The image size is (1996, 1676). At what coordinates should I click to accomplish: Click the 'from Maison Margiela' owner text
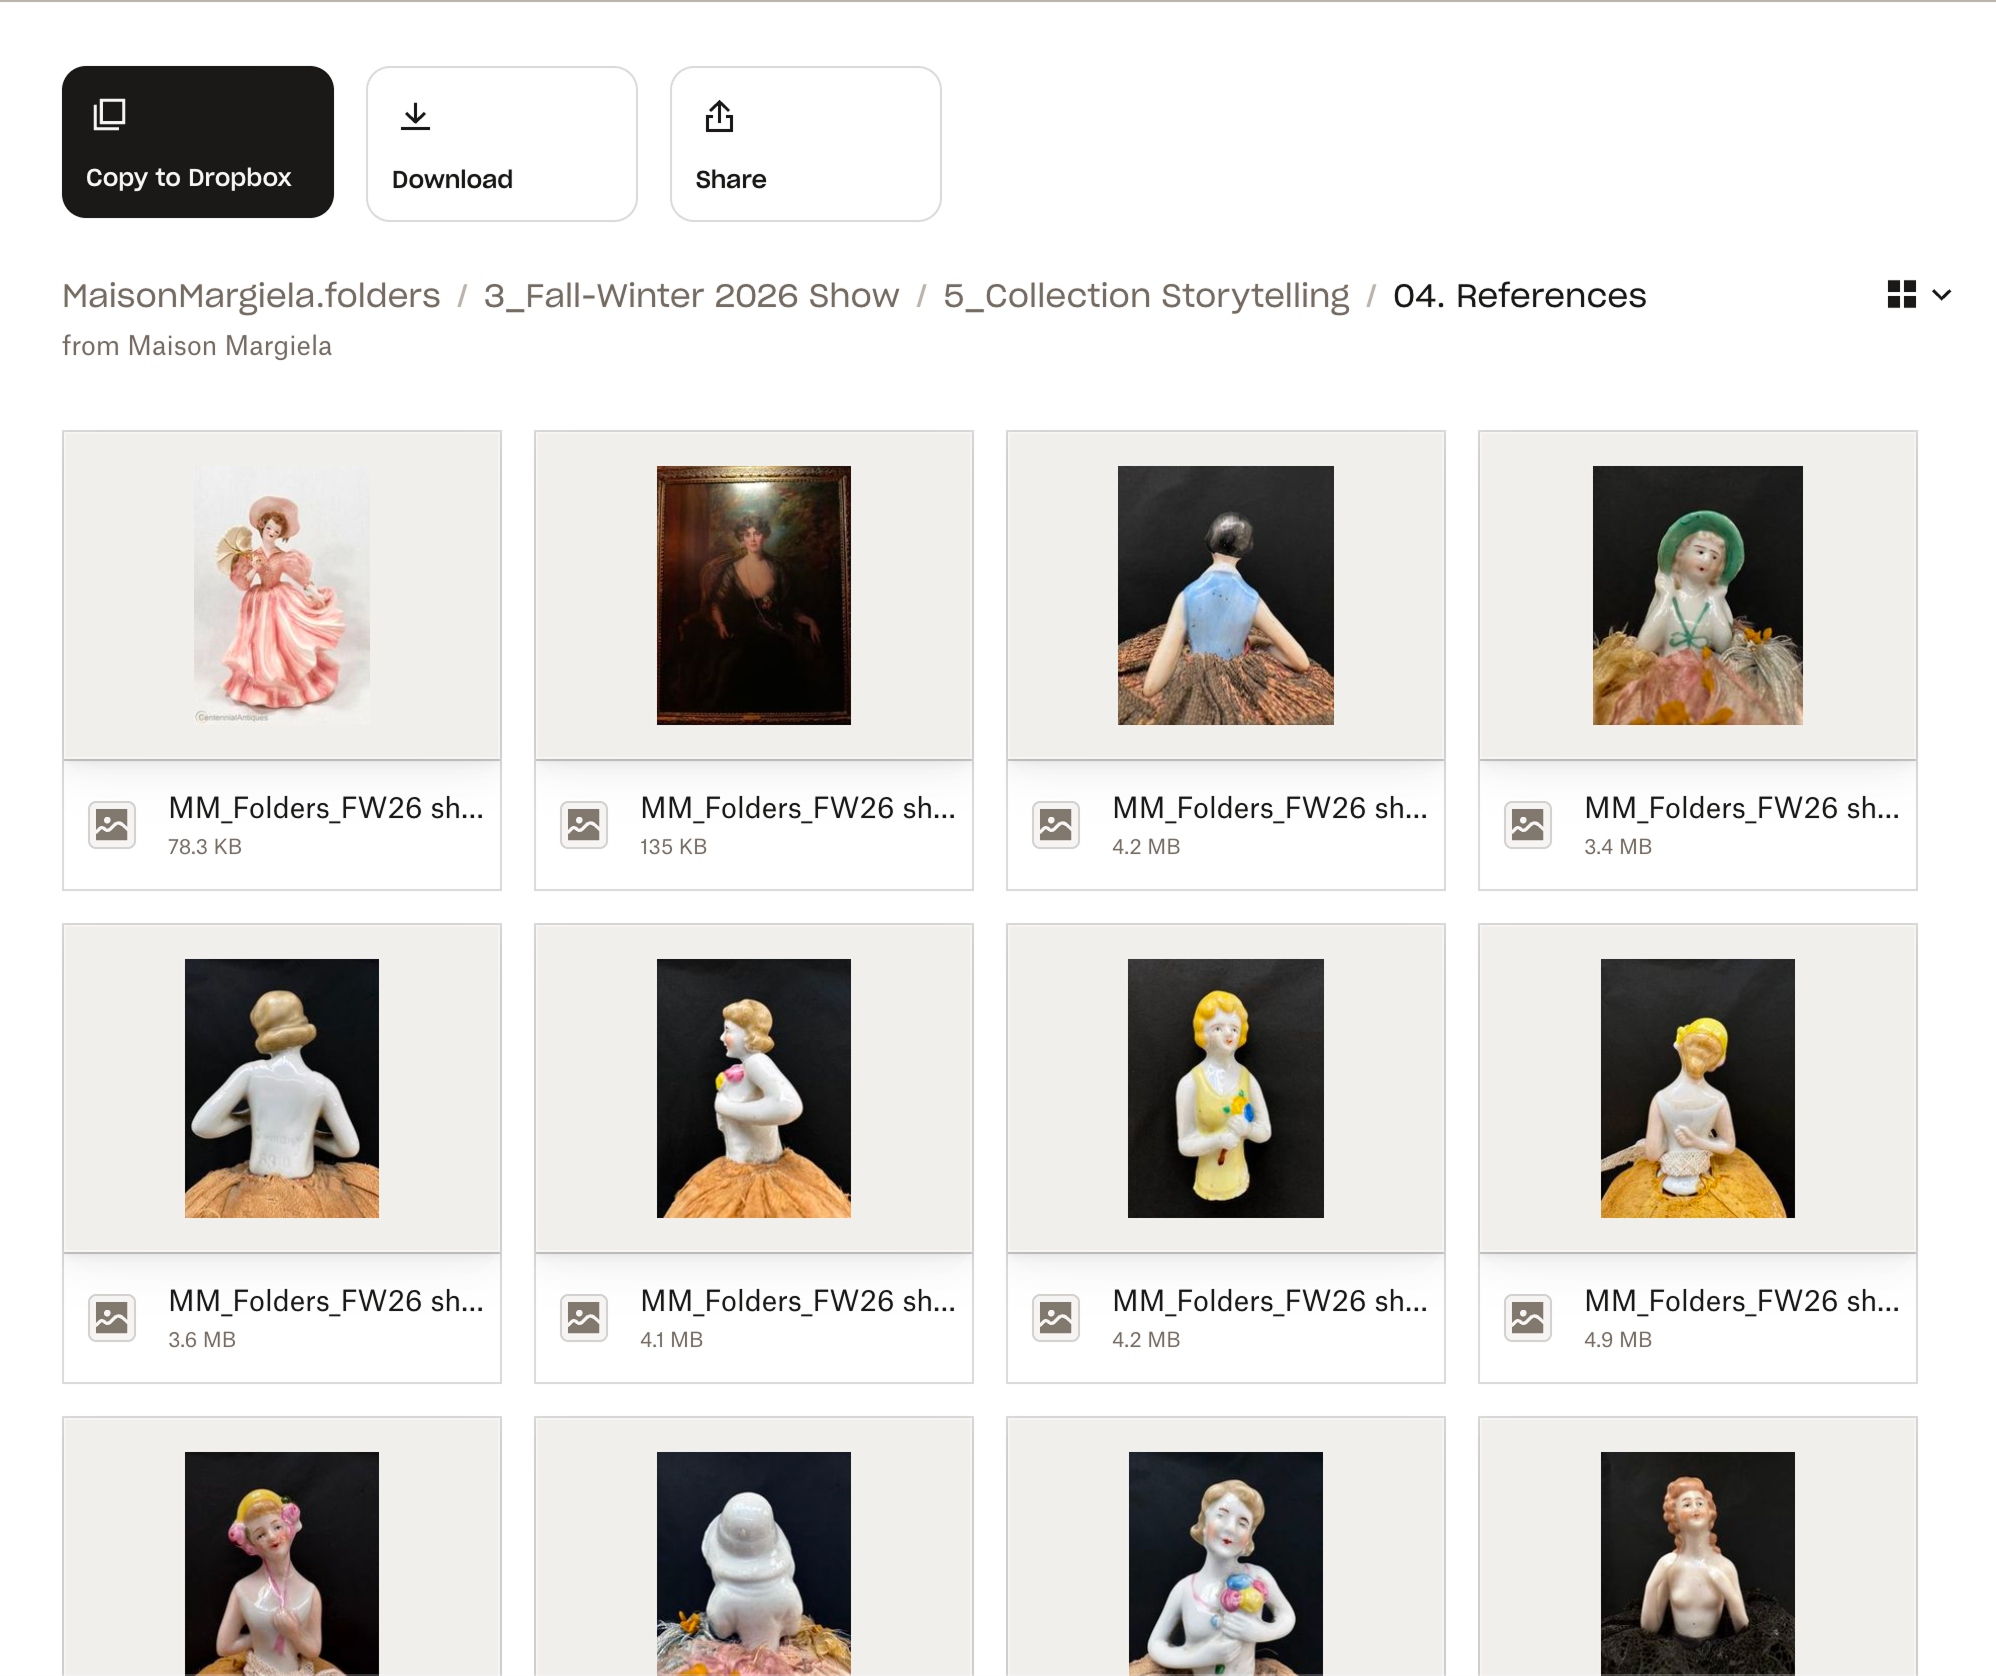click(197, 346)
